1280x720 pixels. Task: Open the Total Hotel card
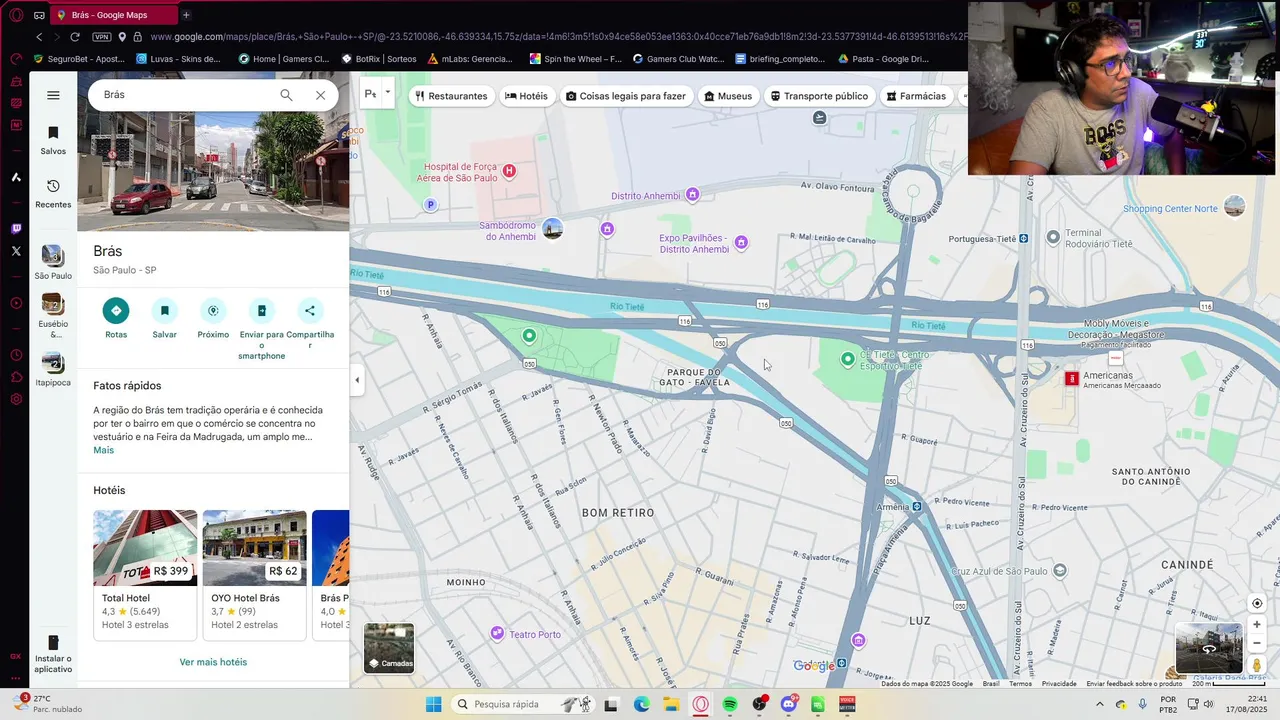(x=145, y=575)
